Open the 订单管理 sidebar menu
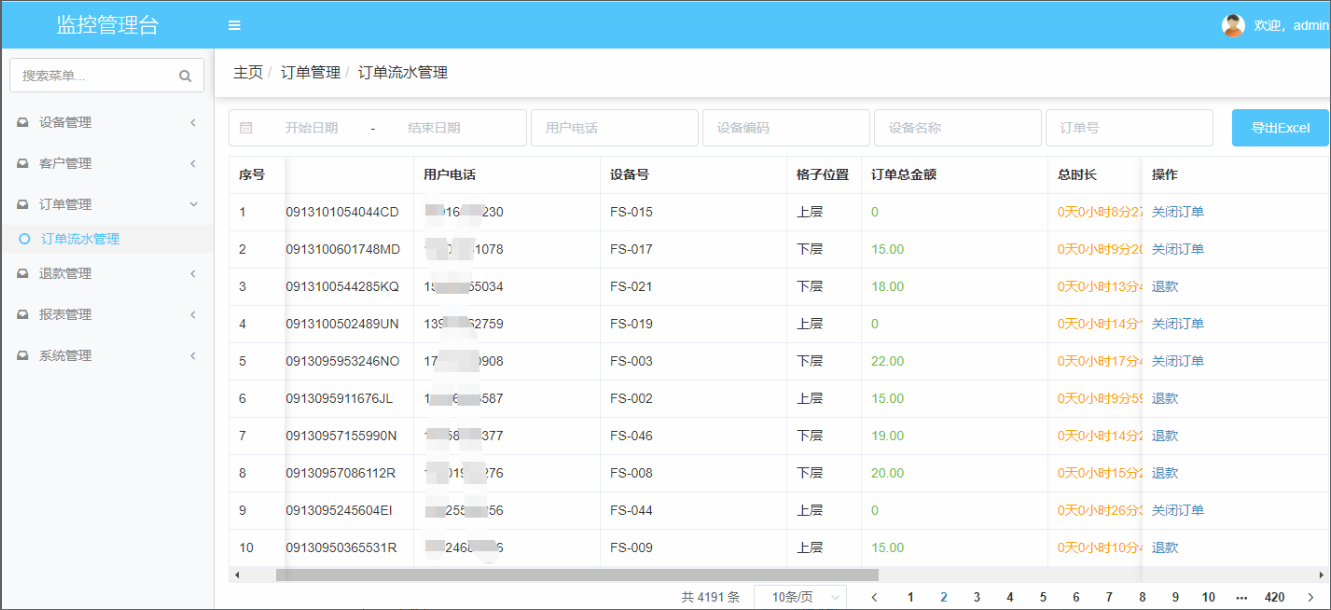This screenshot has width=1331, height=610. [x=107, y=205]
